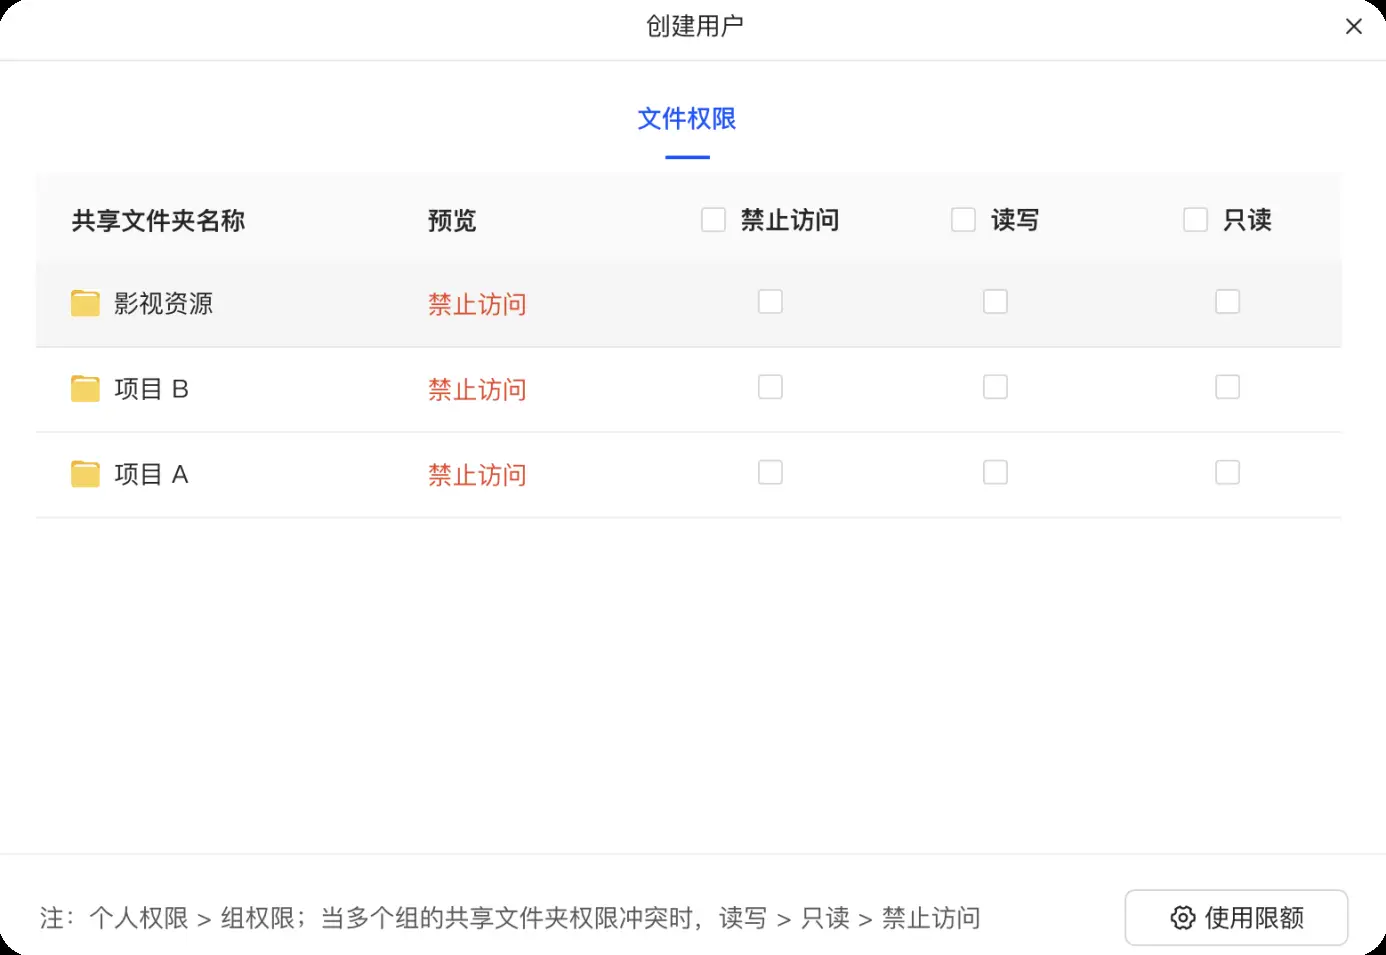Close the 创建用户 dialog
The height and width of the screenshot is (955, 1386).
click(1354, 26)
